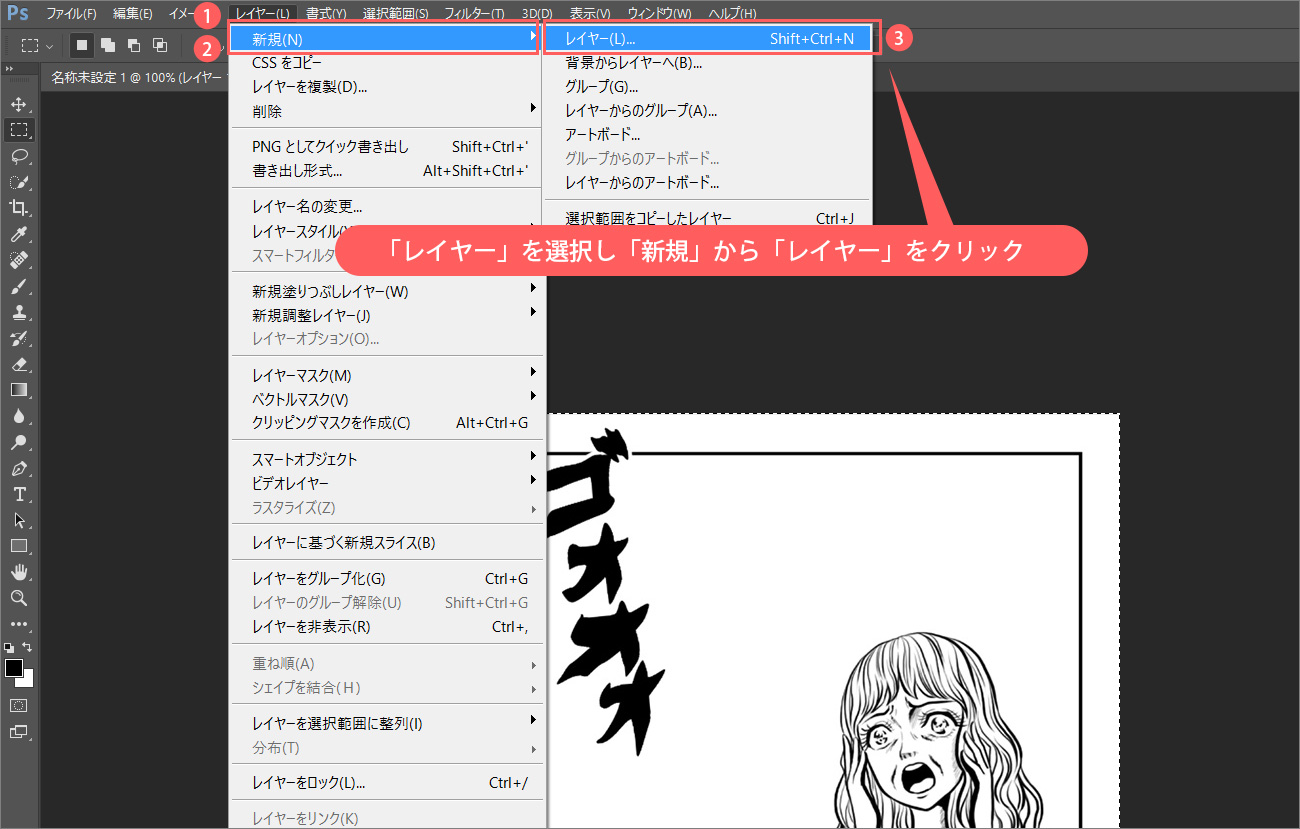Expand the ベクトルマスク(V) submenu
Viewport: 1300px width, 829px height.
(x=385, y=399)
